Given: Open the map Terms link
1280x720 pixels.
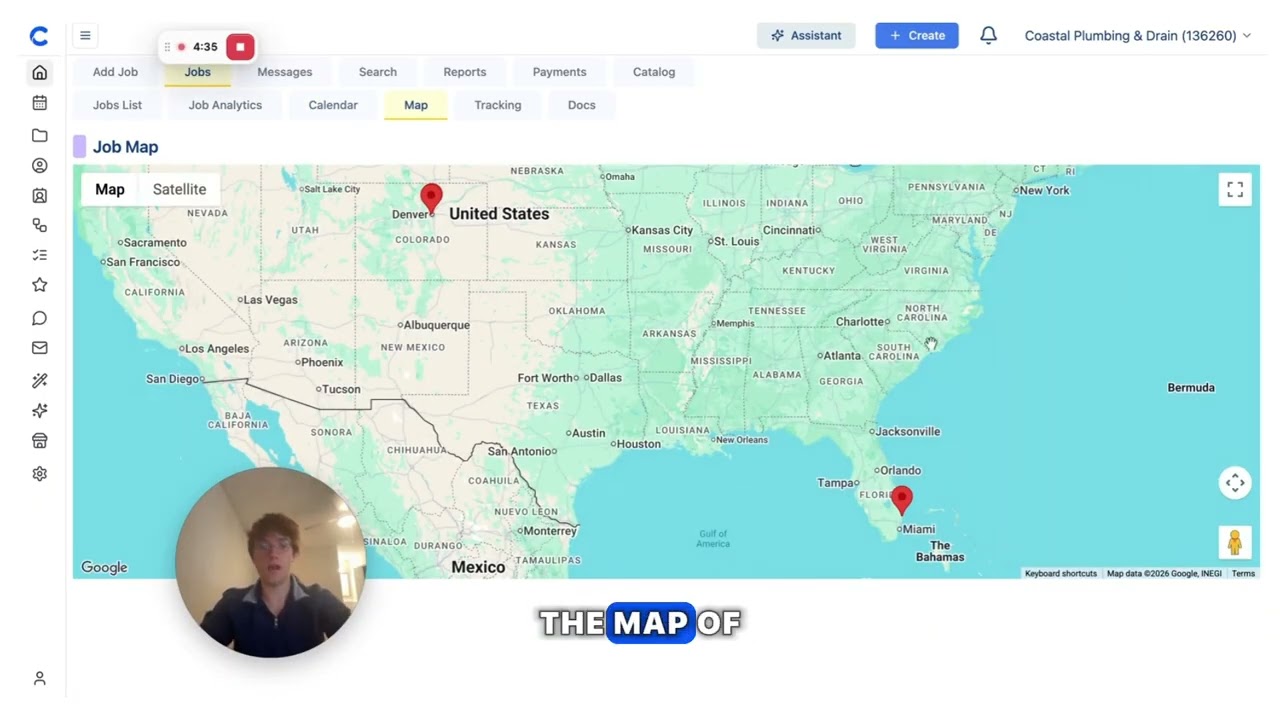Looking at the screenshot, I should pyautogui.click(x=1243, y=574).
